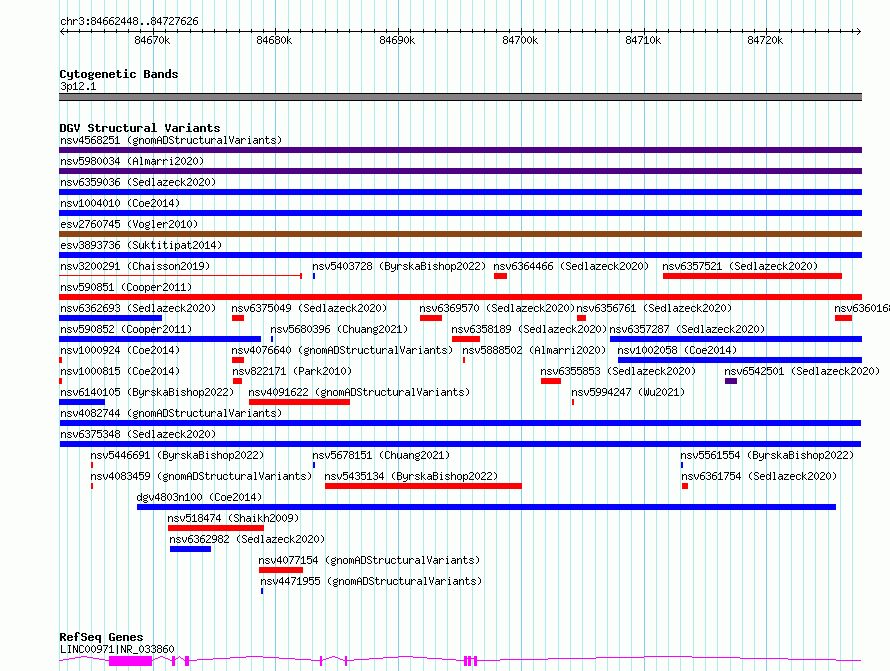Viewport: 890px width, 671px height.
Task: Click the large LINC00971 magenta exon
Action: pyautogui.click(x=131, y=661)
